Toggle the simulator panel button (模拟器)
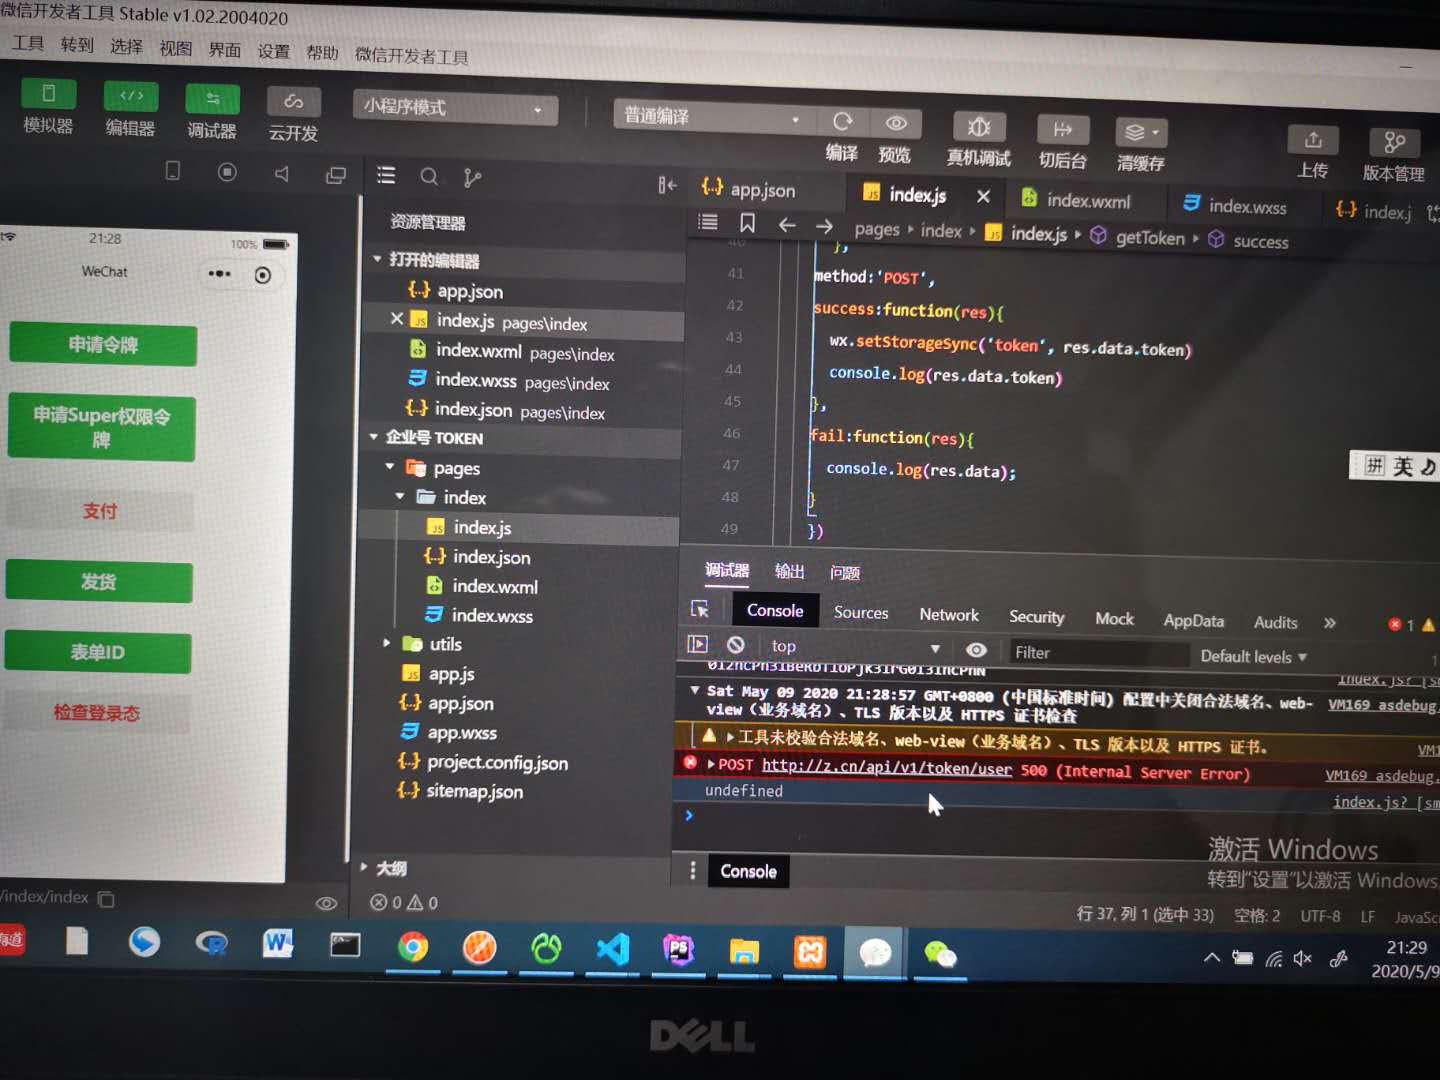 (48, 95)
